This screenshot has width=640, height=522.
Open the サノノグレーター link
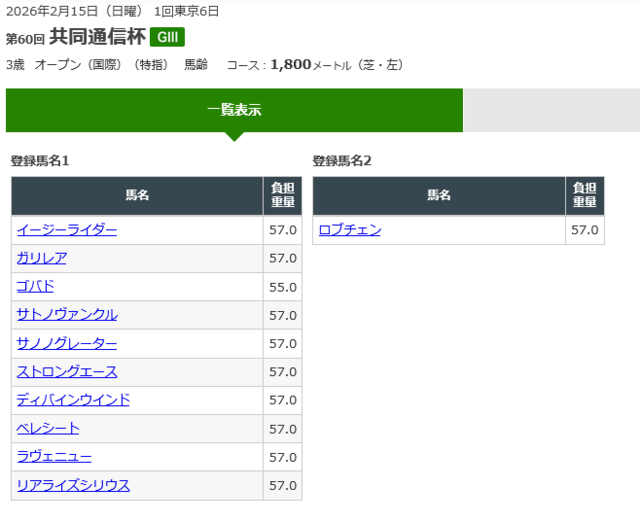[x=67, y=343]
